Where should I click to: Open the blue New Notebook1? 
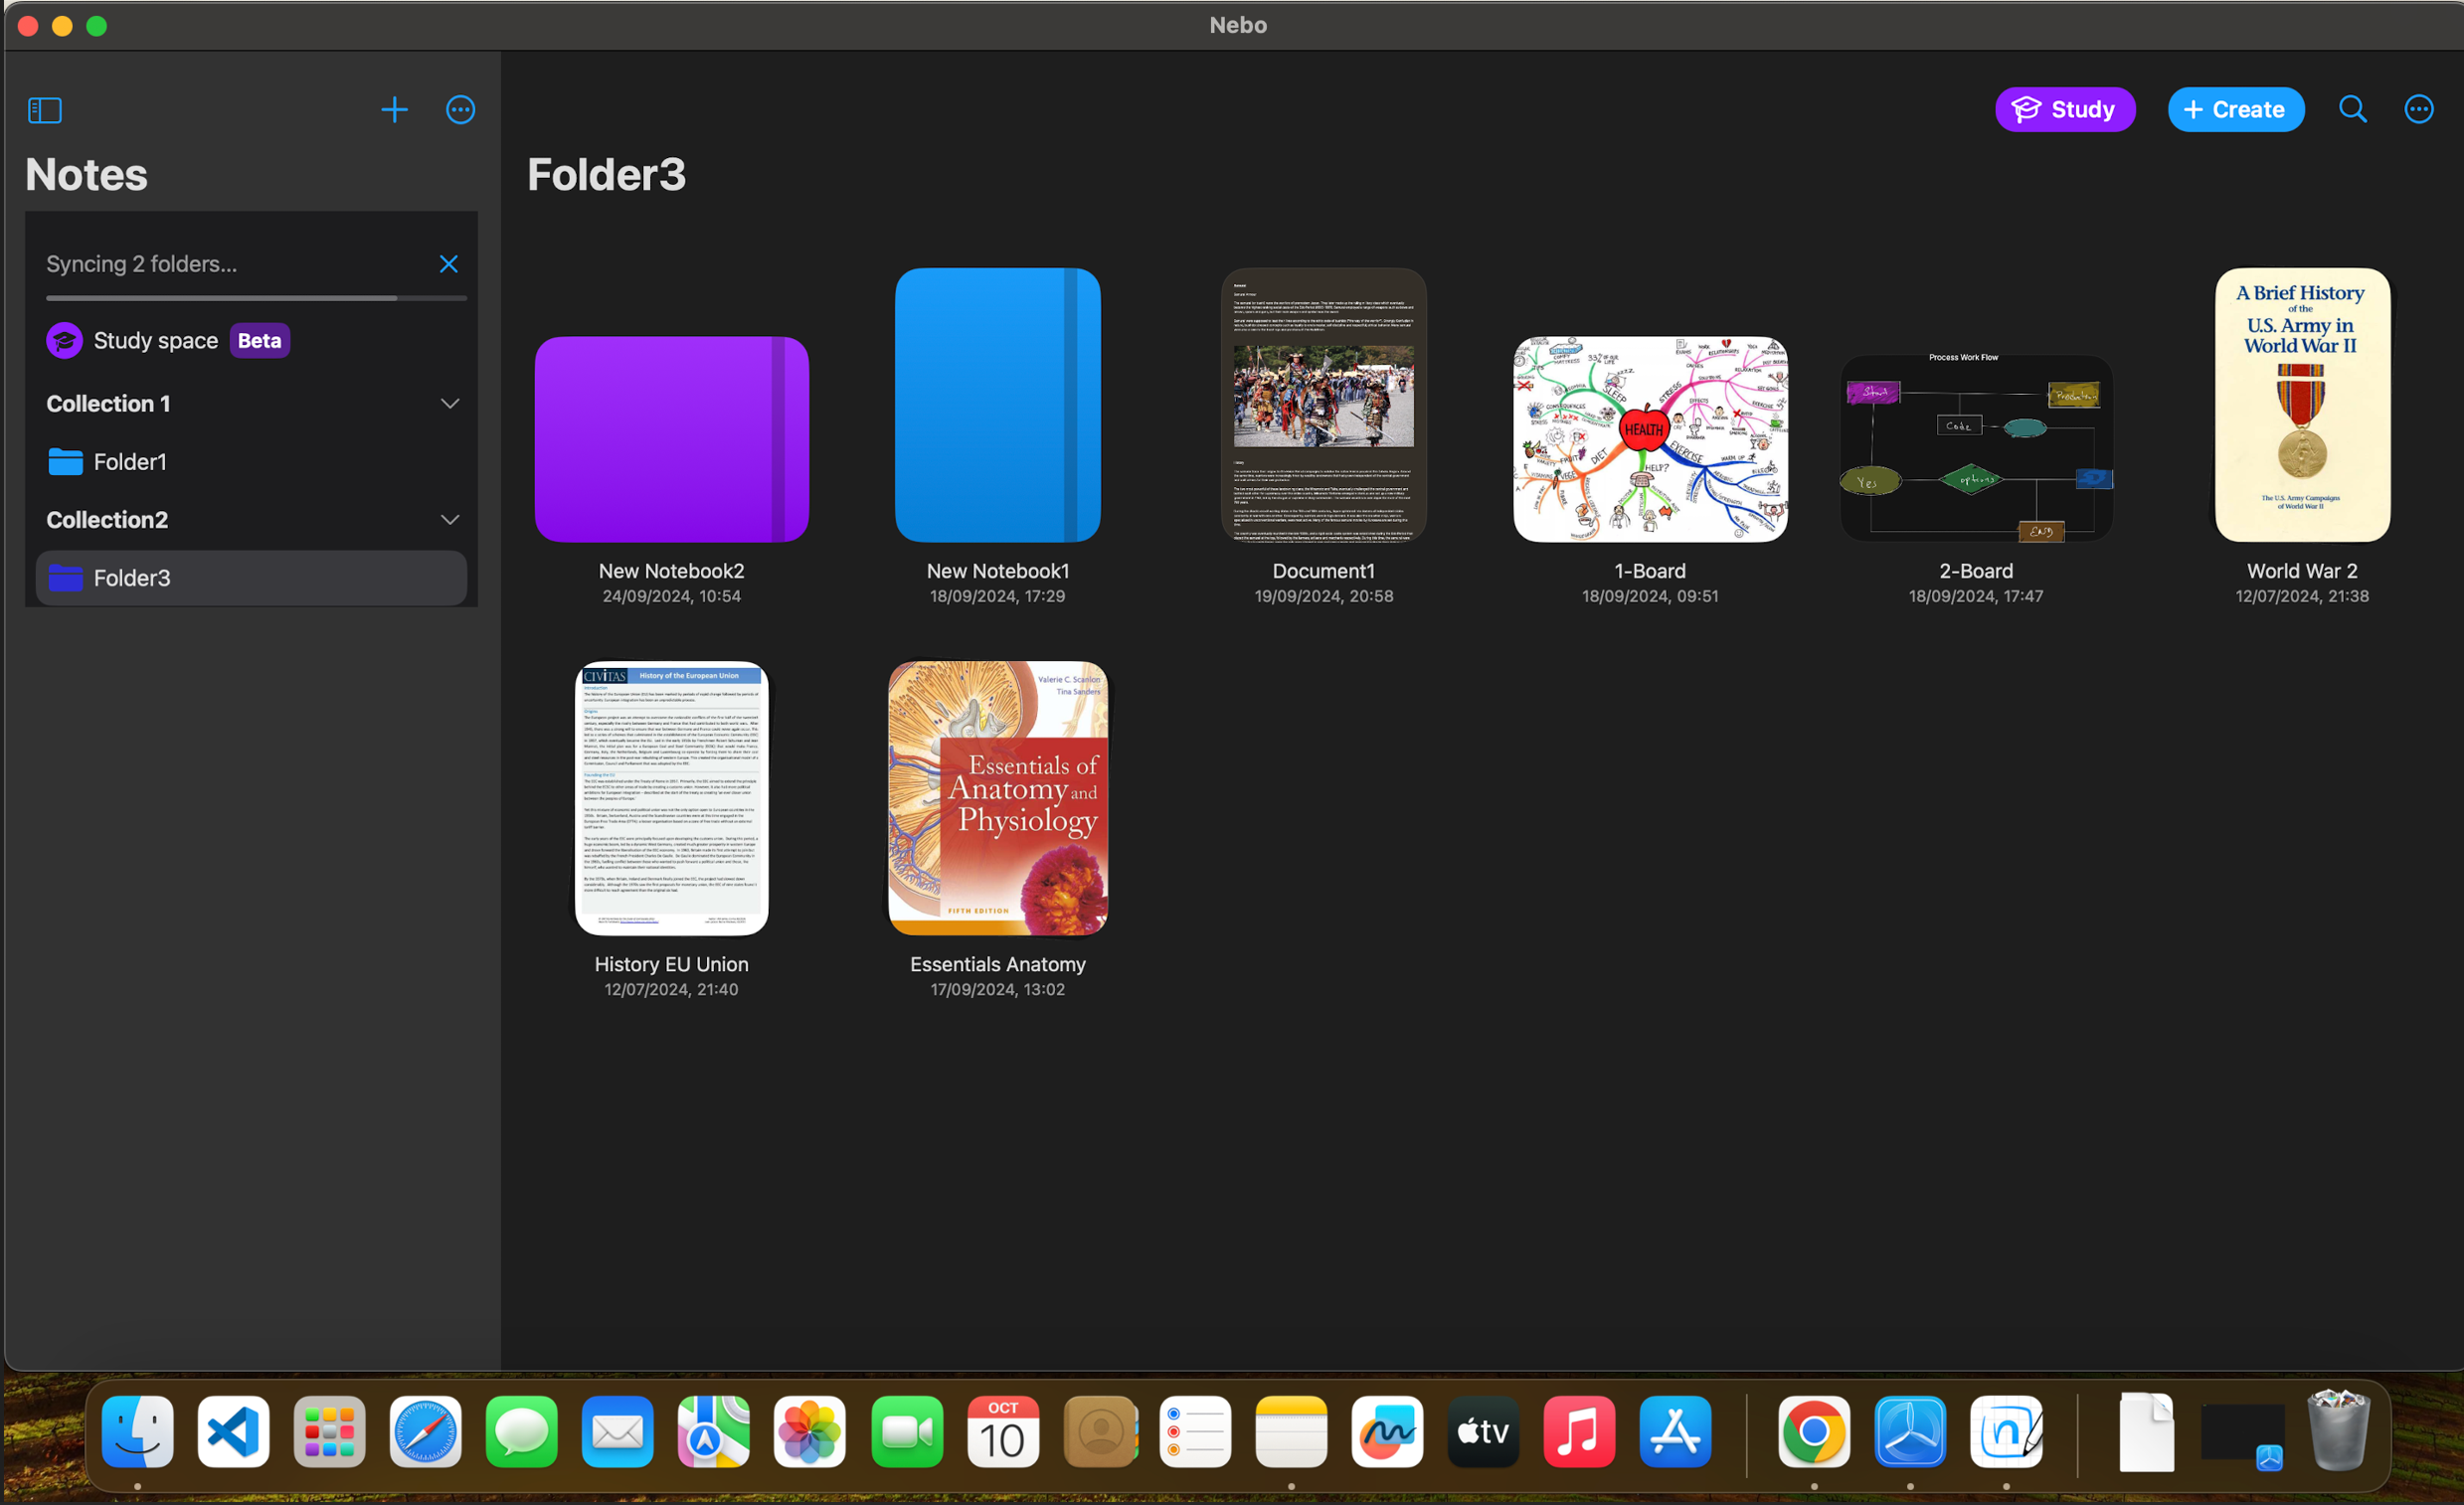pyautogui.click(x=997, y=405)
